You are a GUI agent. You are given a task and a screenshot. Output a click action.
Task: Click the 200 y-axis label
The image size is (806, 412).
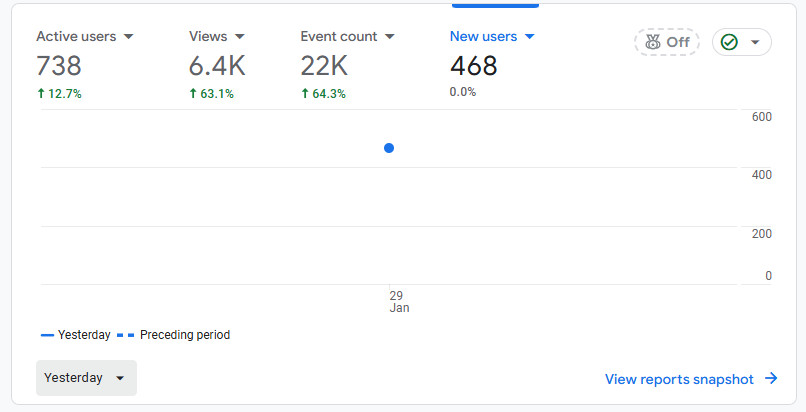tap(761, 234)
